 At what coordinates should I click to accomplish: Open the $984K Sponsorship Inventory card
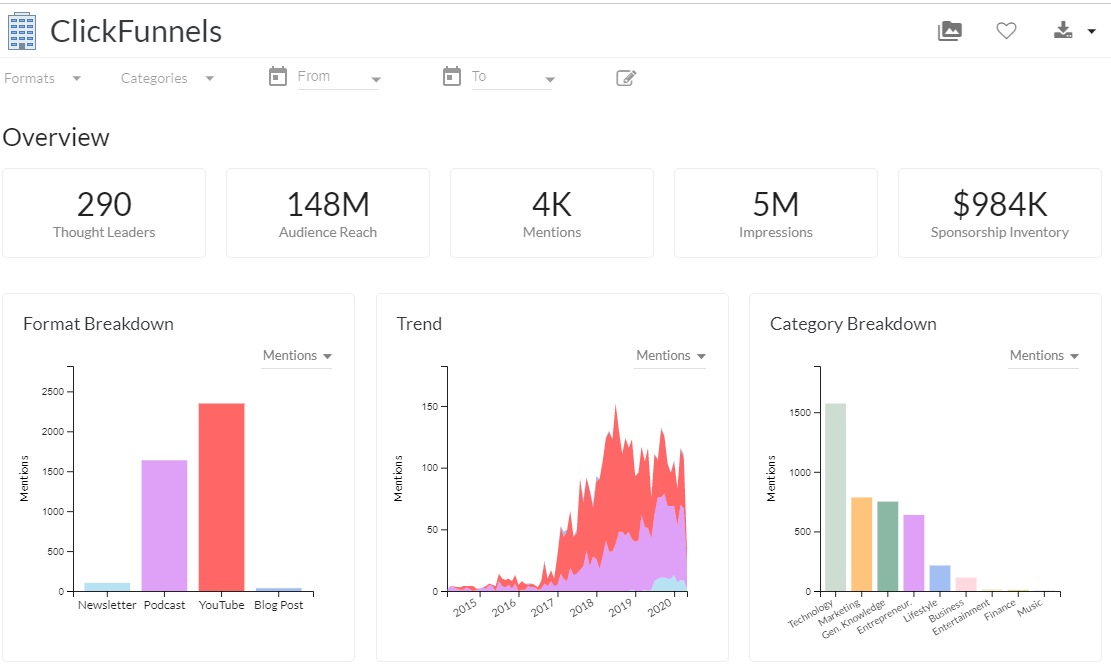click(1000, 213)
